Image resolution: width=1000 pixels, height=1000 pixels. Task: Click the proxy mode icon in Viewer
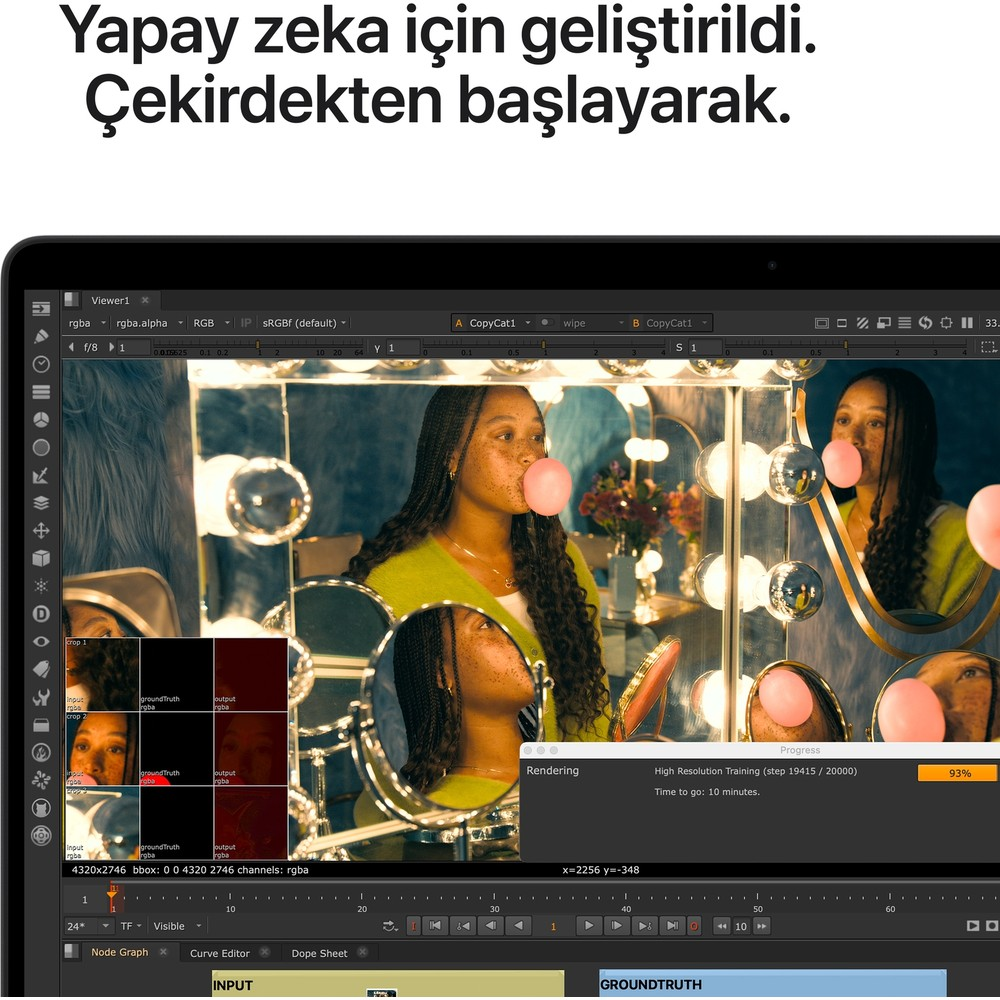[x=883, y=323]
